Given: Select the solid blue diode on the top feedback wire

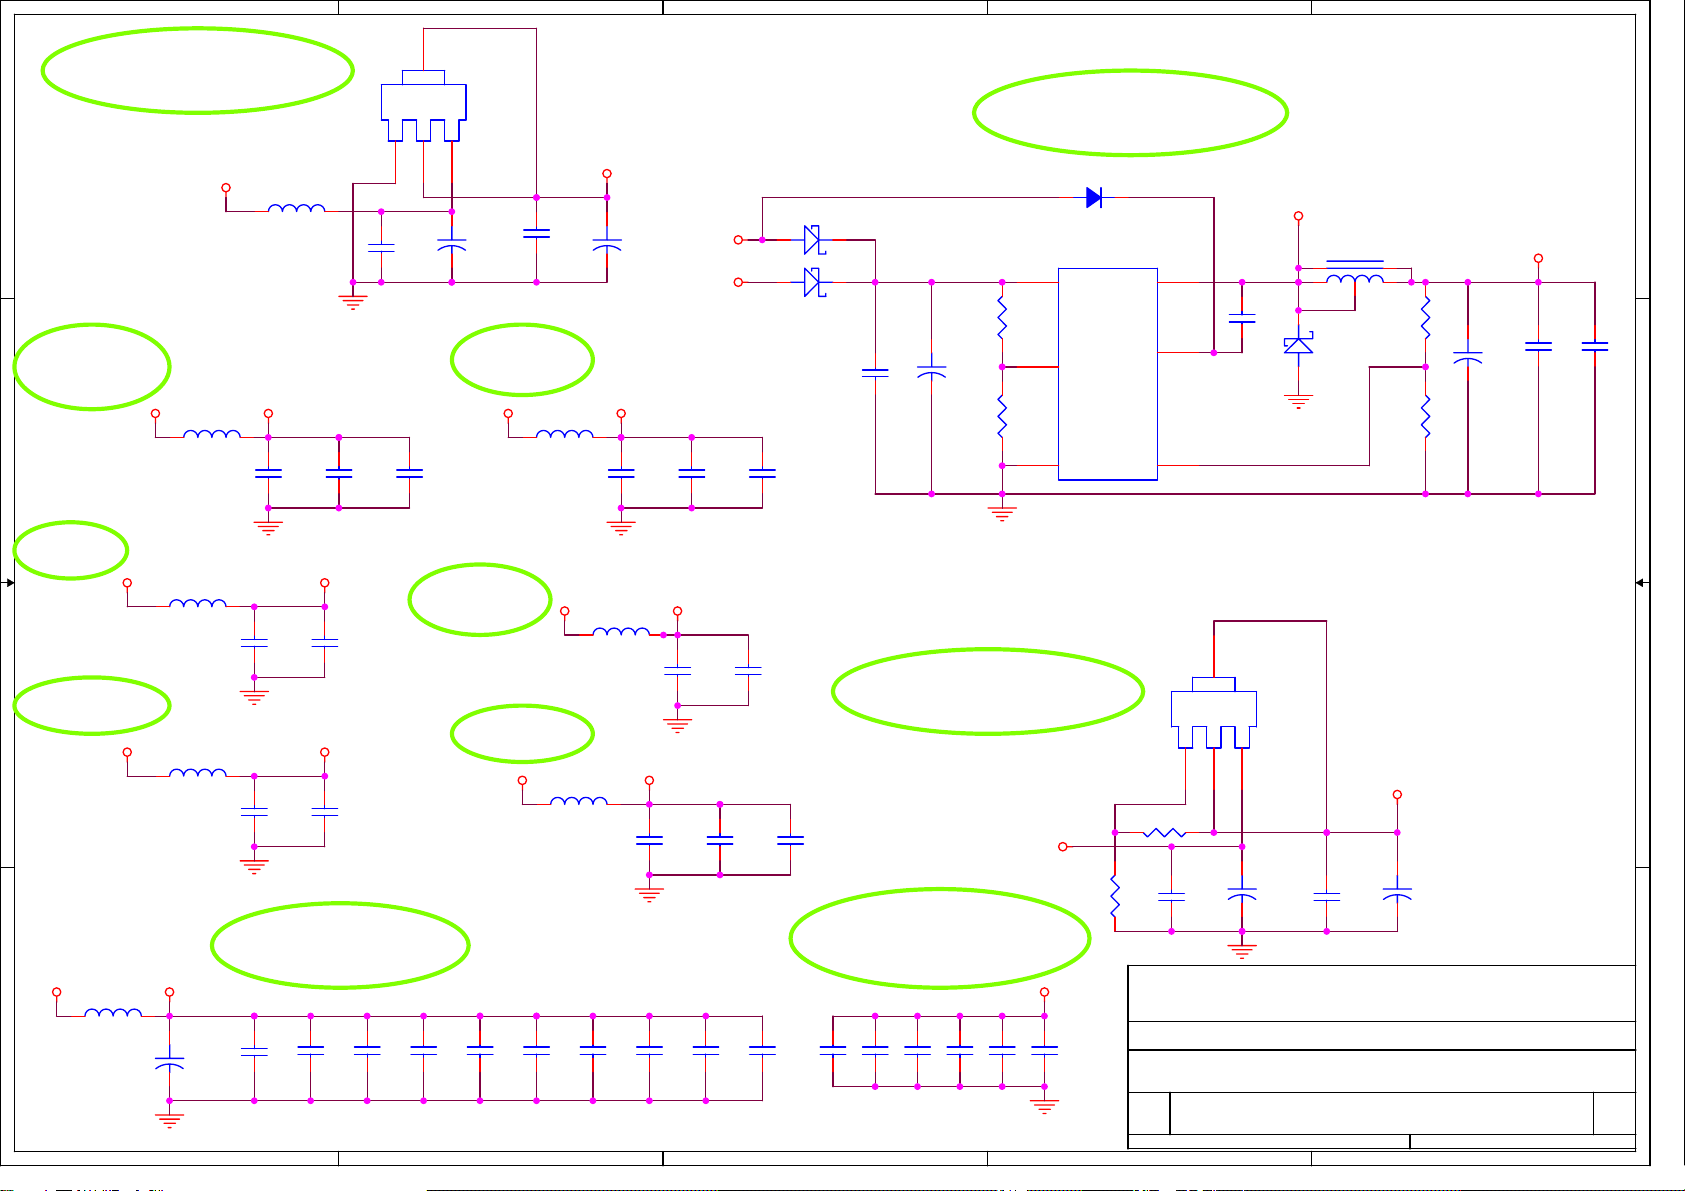Looking at the screenshot, I should pyautogui.click(x=1094, y=198).
